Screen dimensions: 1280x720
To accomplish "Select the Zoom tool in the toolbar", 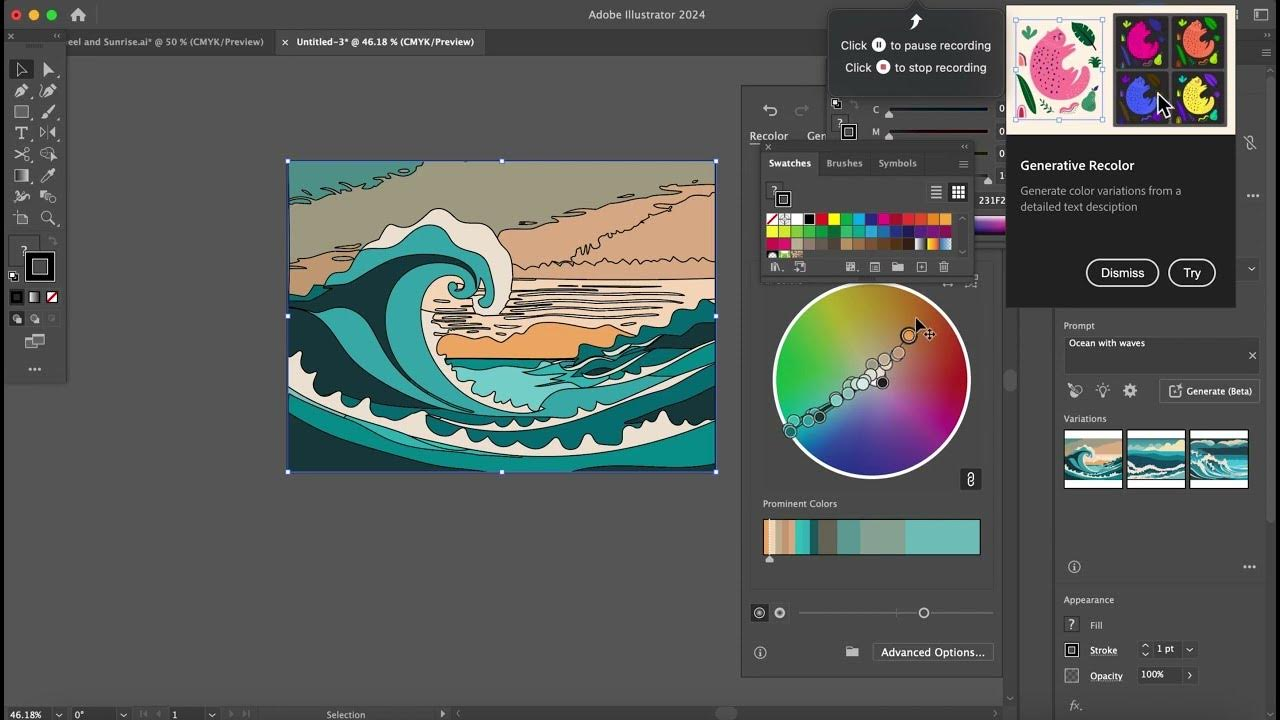I will [x=47, y=217].
